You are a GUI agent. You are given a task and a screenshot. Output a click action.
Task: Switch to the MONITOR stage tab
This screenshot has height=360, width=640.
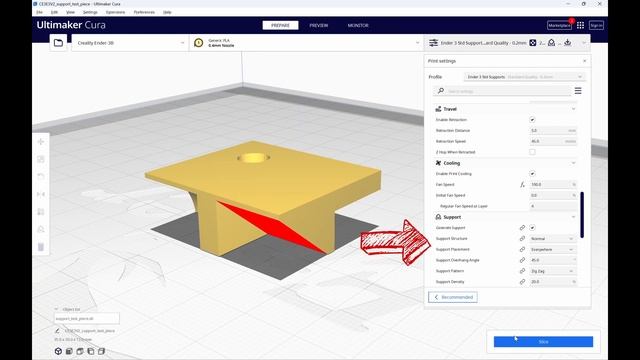tap(358, 25)
